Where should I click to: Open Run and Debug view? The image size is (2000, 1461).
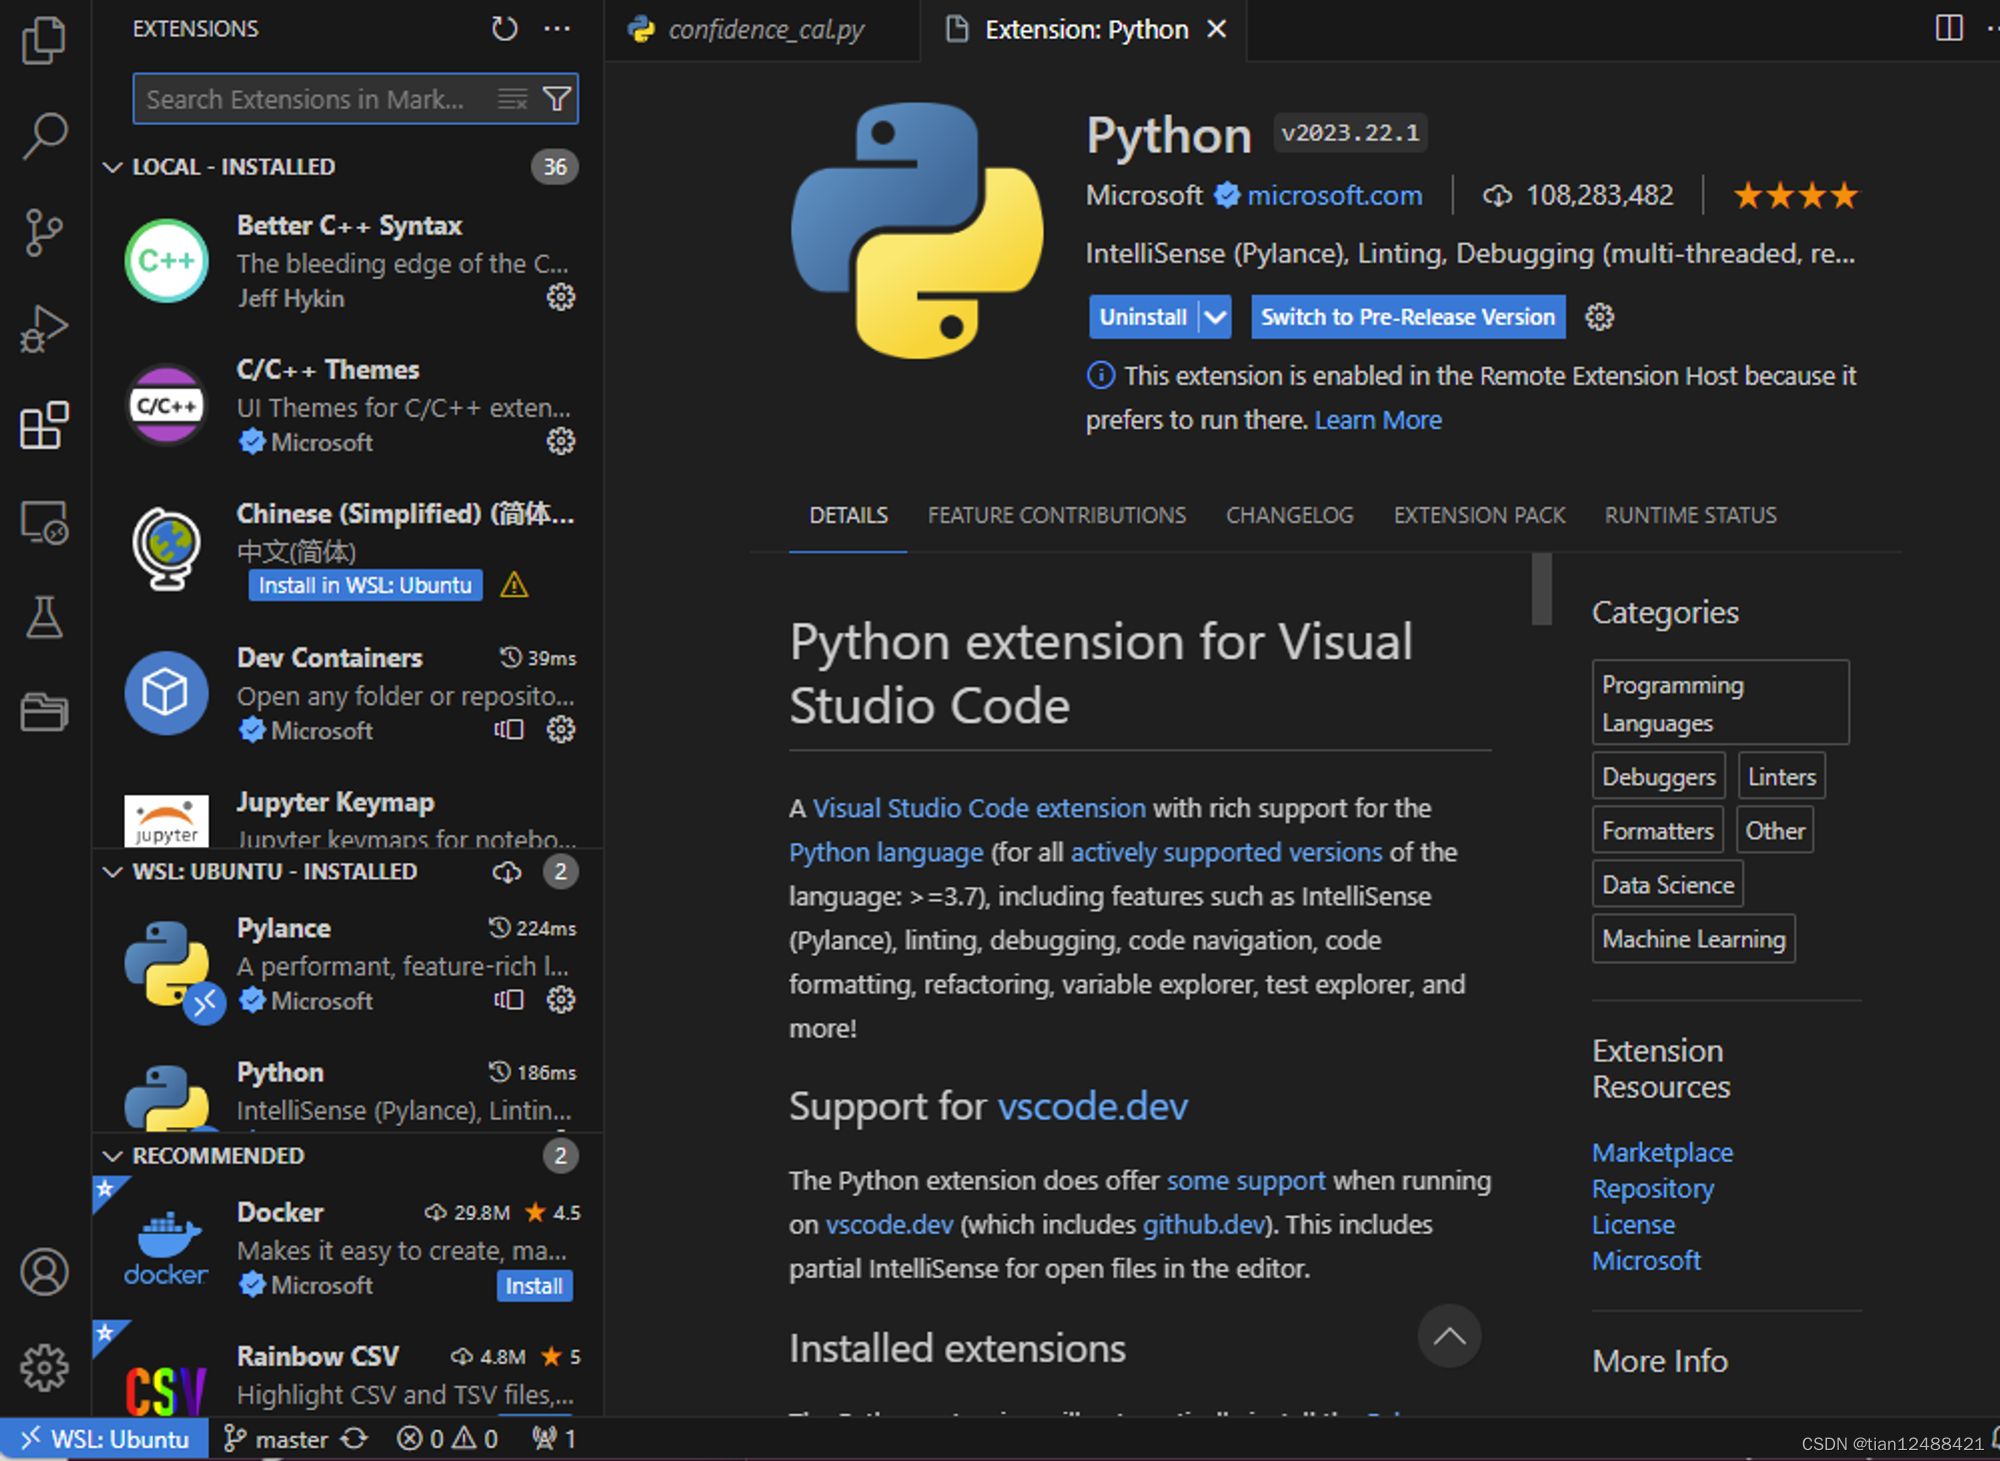tap(44, 329)
